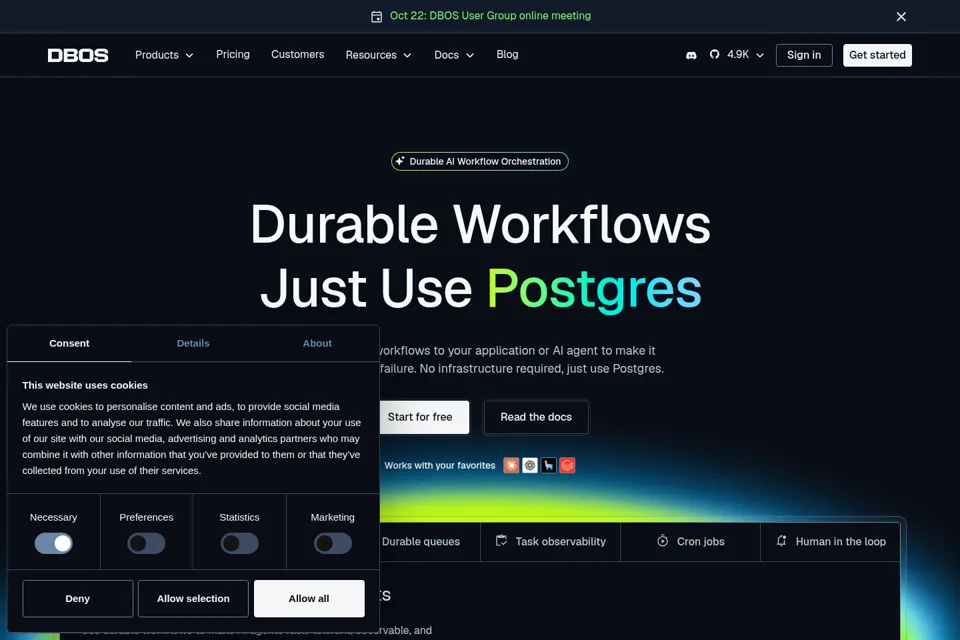Open the Discord icon link

coord(691,55)
